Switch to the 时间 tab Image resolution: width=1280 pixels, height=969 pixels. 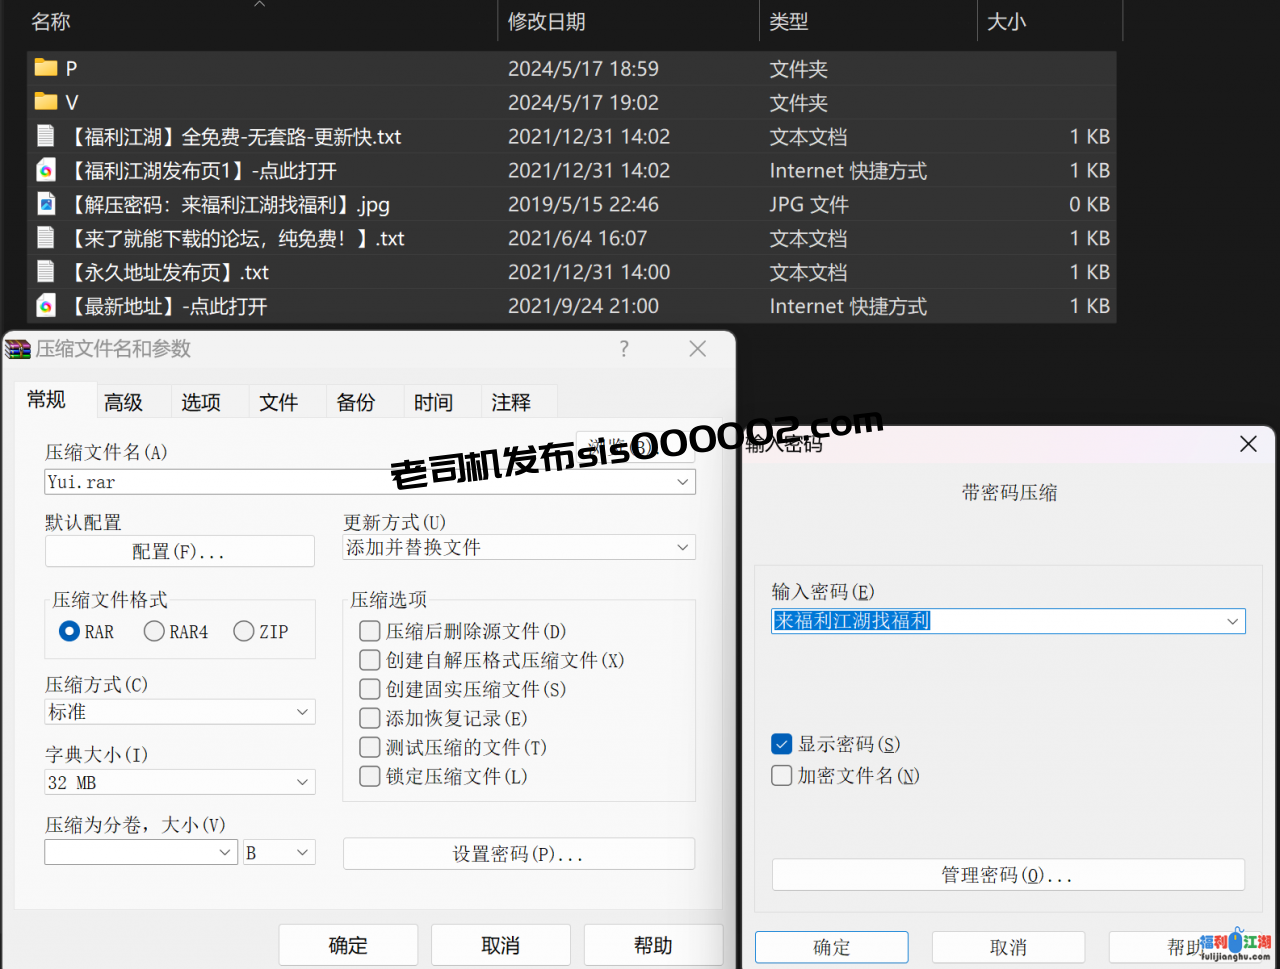tap(434, 402)
